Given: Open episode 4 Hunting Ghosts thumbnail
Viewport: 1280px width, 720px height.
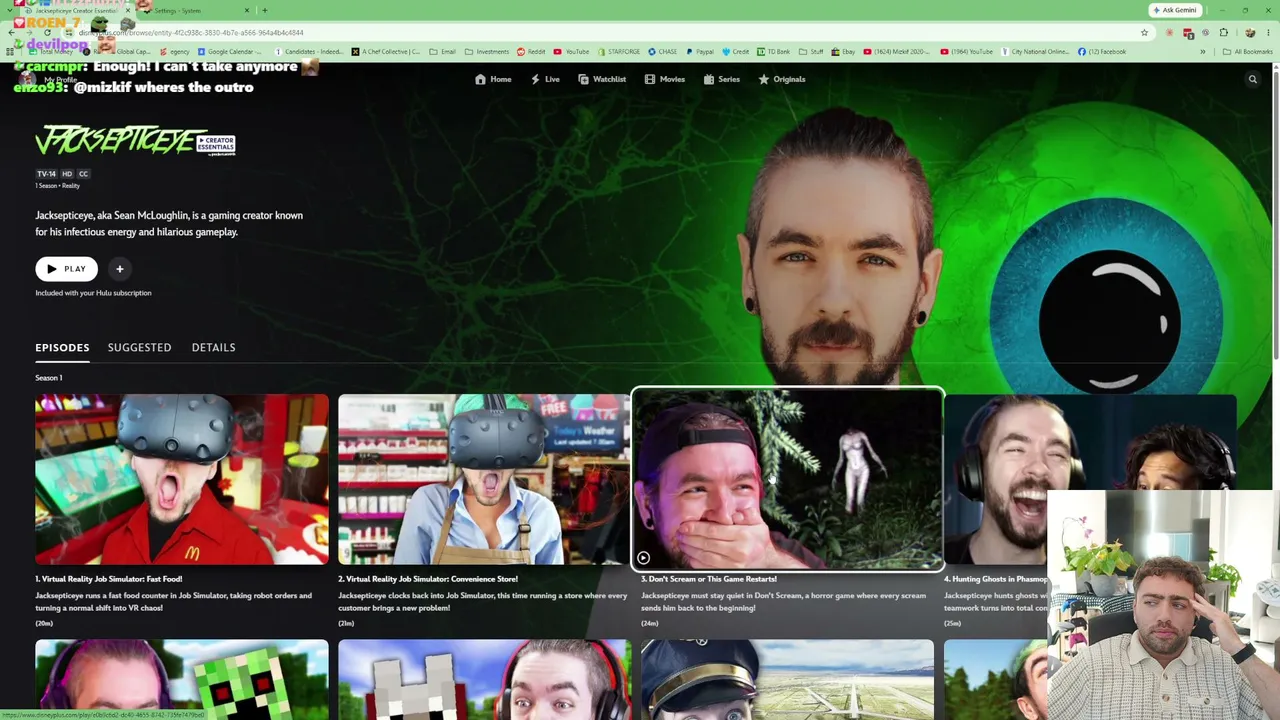Looking at the screenshot, I should pos(1090,480).
